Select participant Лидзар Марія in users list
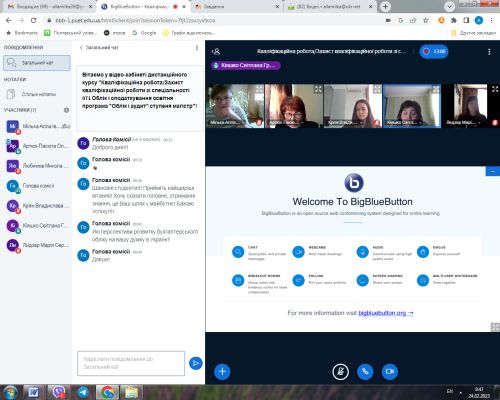This screenshot has height=400, width=500. [37, 245]
